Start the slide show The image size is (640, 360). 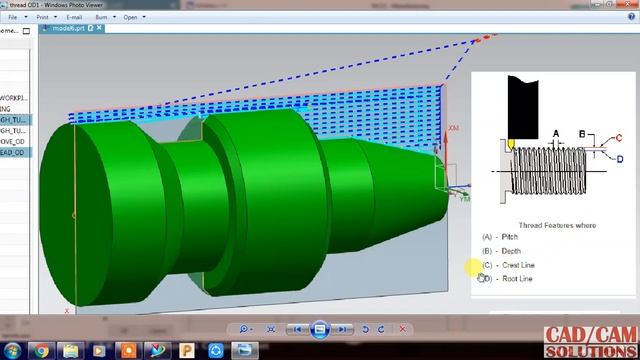tap(320, 329)
